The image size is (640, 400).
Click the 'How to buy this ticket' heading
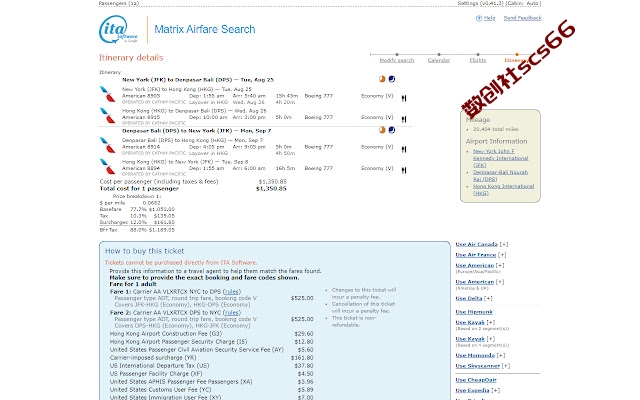(144, 251)
